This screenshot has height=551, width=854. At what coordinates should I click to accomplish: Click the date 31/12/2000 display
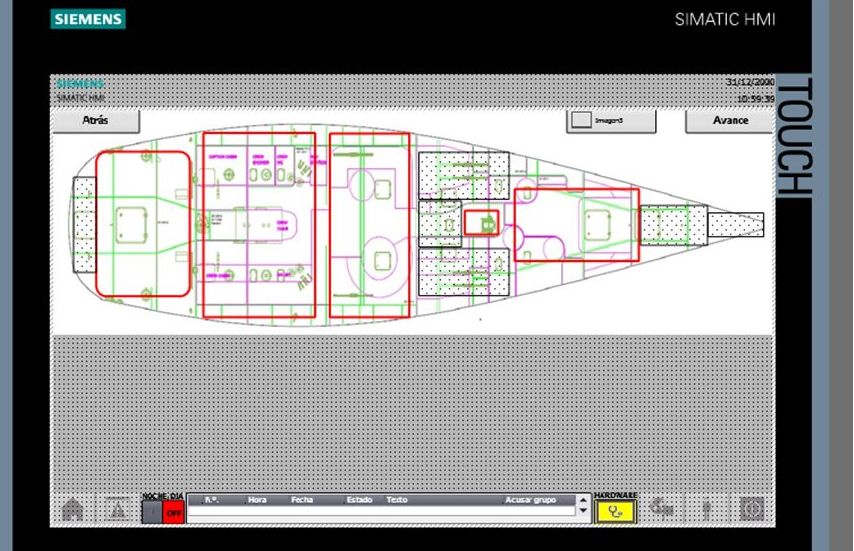coord(750,82)
